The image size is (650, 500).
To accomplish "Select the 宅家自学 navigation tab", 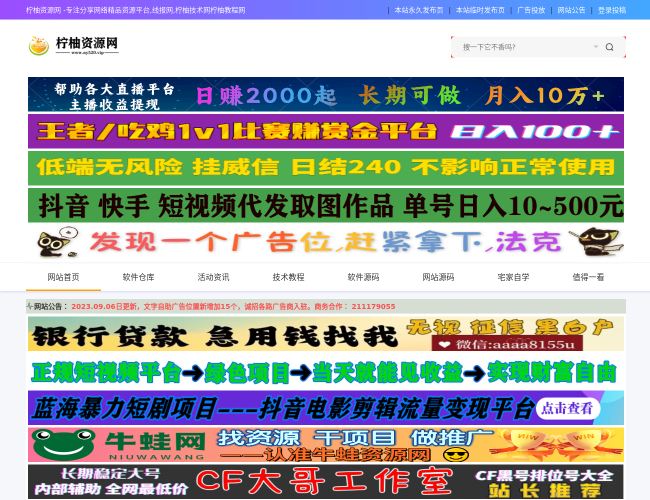I will click(x=513, y=277).
